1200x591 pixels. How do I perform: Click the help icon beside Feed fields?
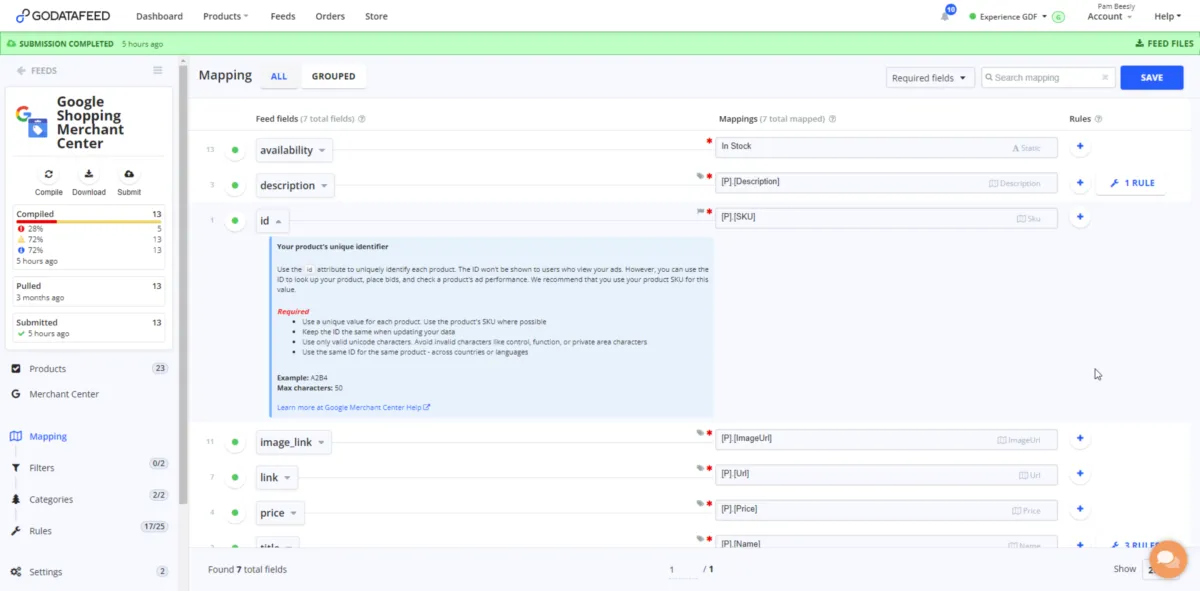(361, 119)
